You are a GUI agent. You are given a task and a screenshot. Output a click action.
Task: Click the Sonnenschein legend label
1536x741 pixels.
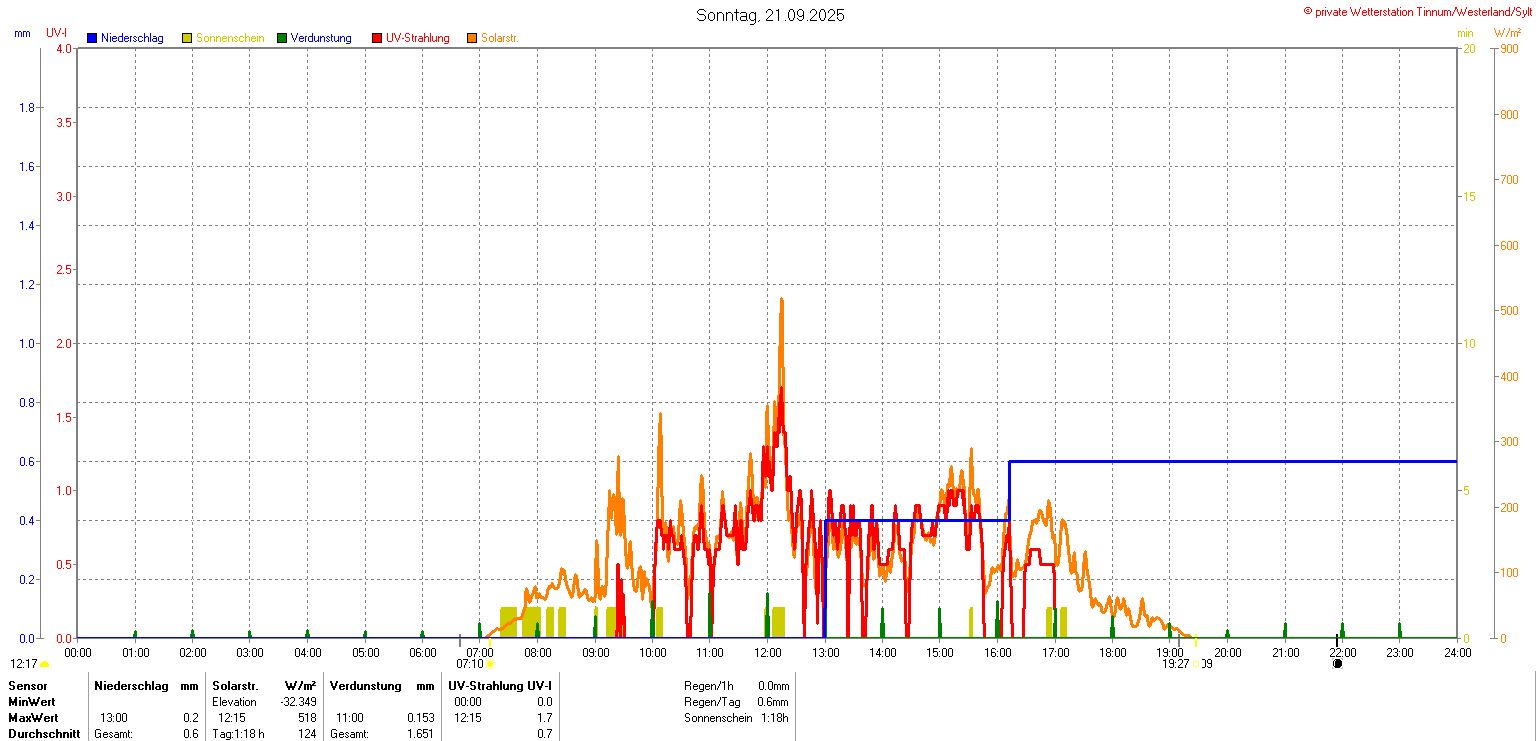(x=230, y=38)
